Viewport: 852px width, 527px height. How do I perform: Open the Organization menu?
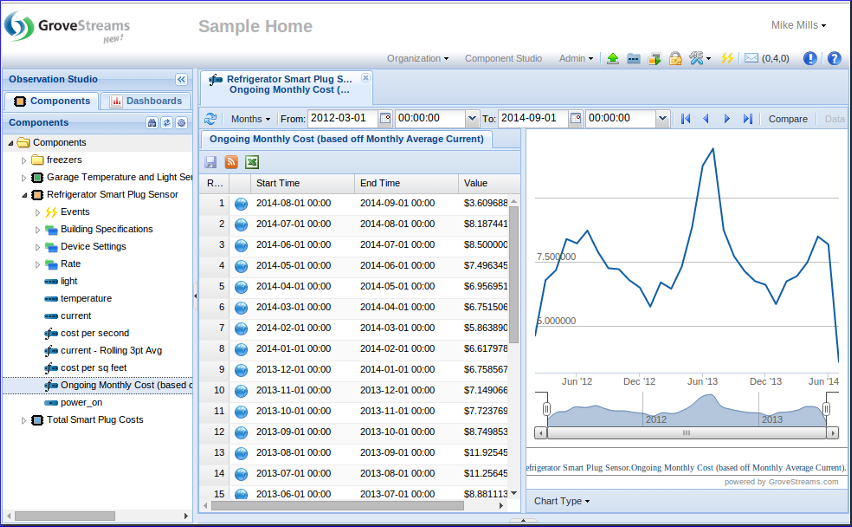click(x=417, y=59)
